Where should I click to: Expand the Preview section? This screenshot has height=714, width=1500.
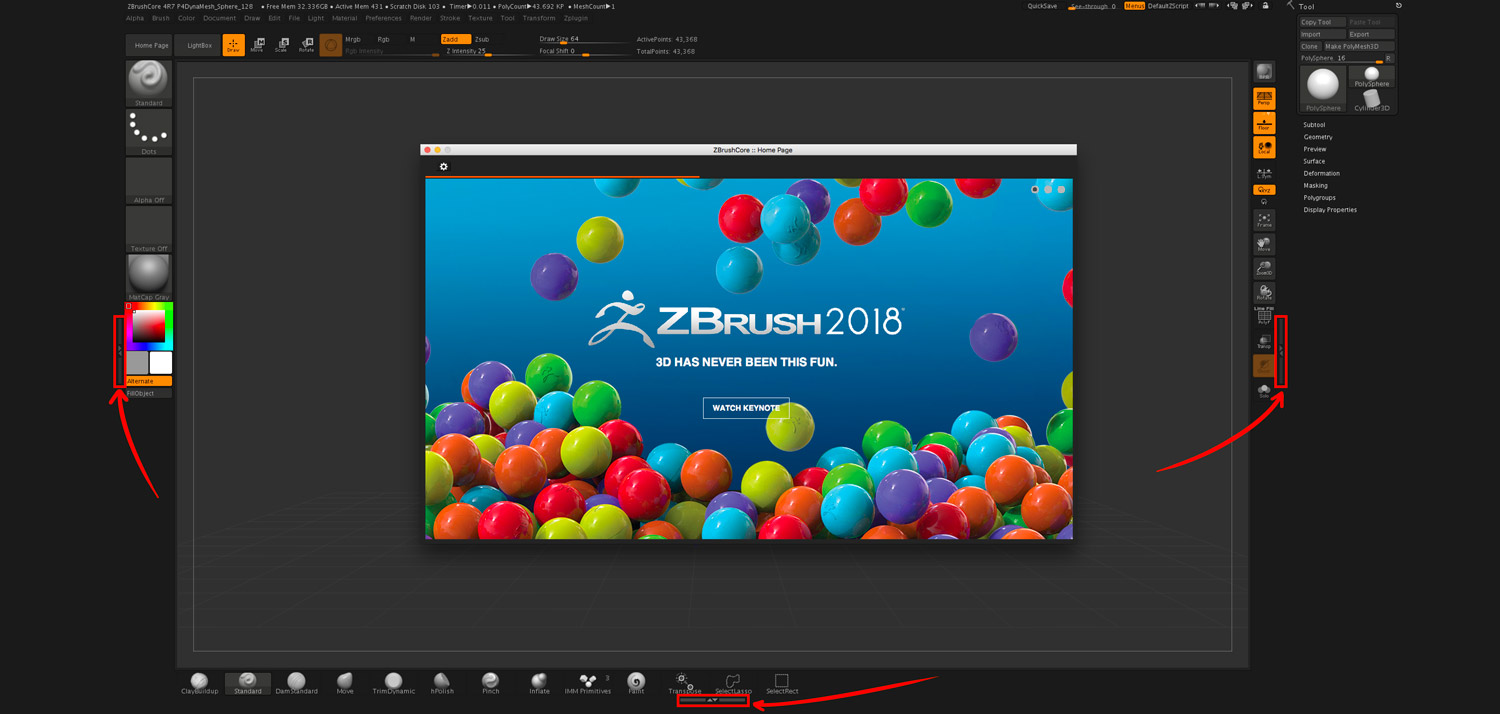pyautogui.click(x=1315, y=149)
